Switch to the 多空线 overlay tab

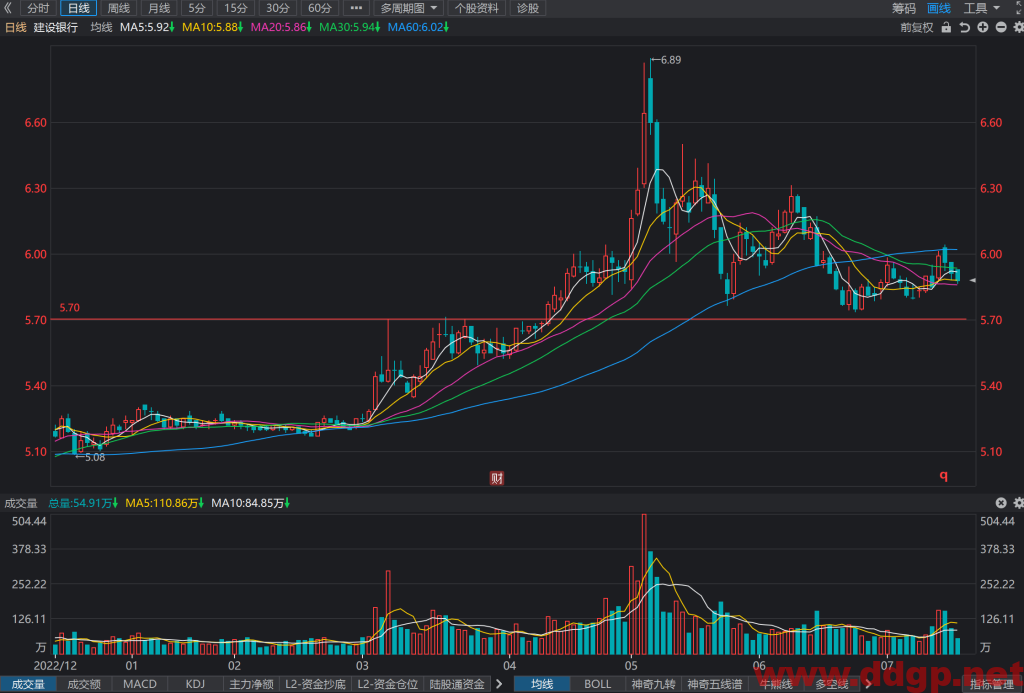pyautogui.click(x=831, y=685)
